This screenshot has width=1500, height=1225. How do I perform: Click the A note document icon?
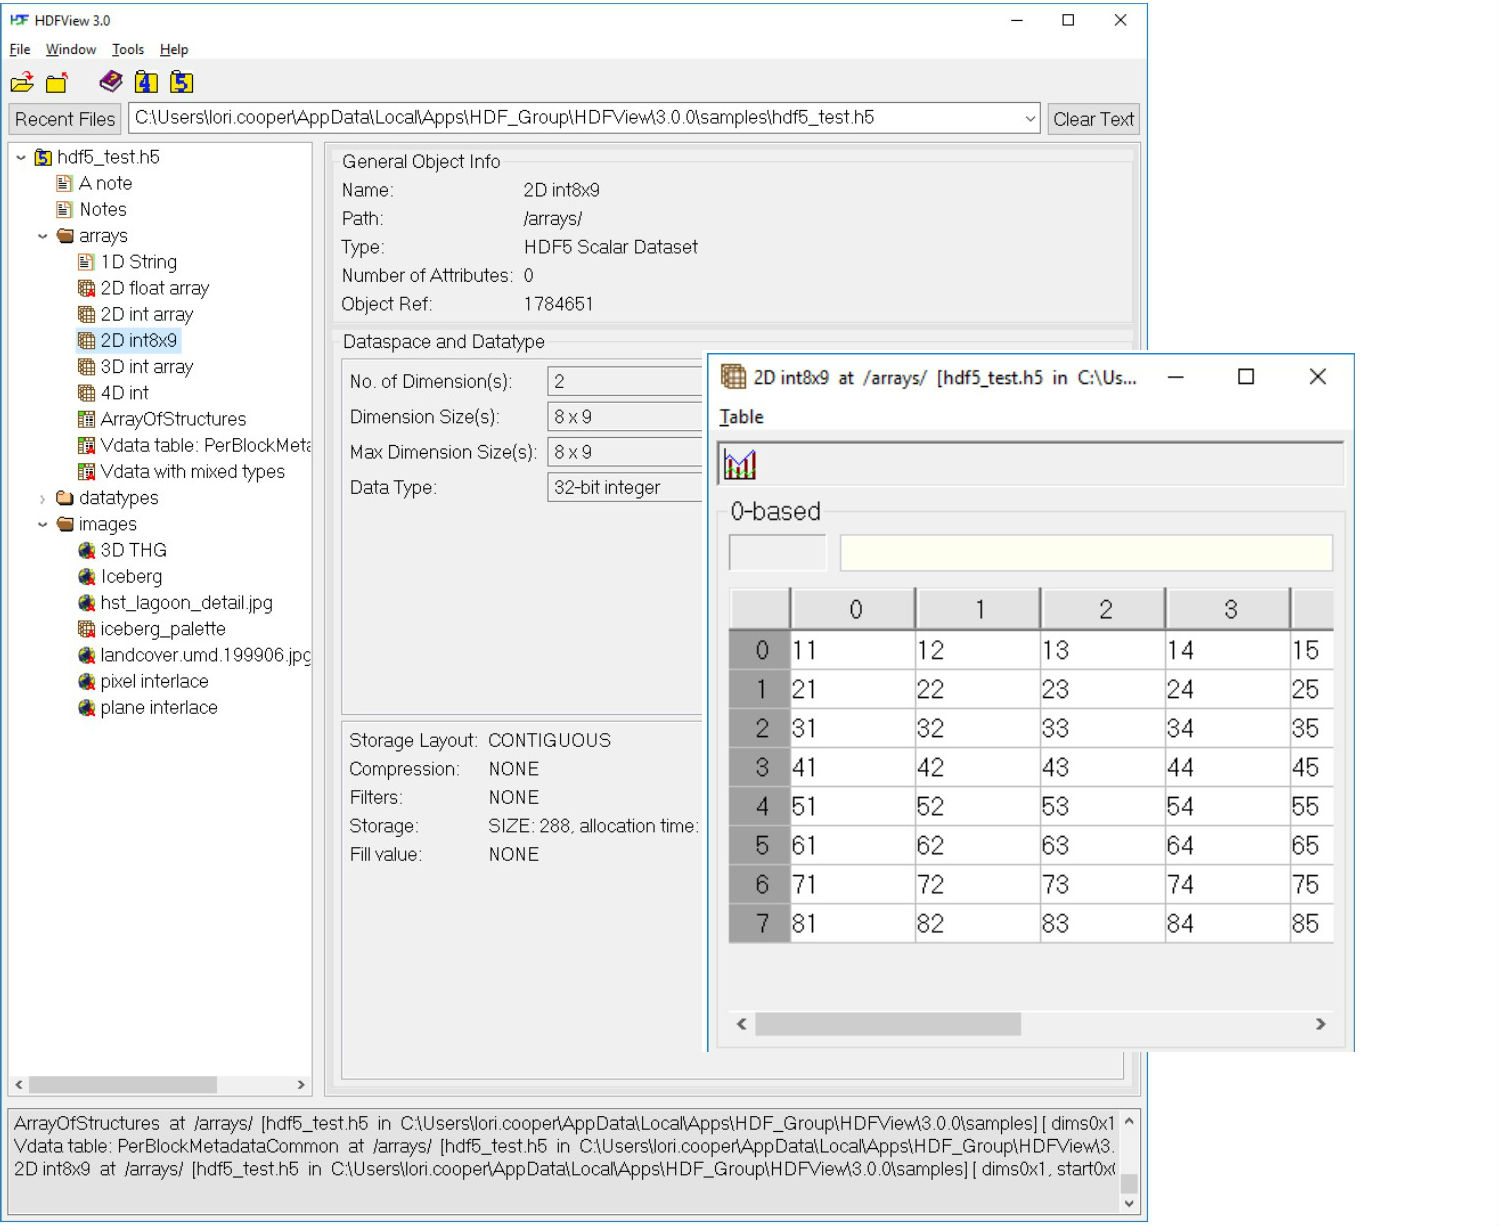[x=64, y=183]
